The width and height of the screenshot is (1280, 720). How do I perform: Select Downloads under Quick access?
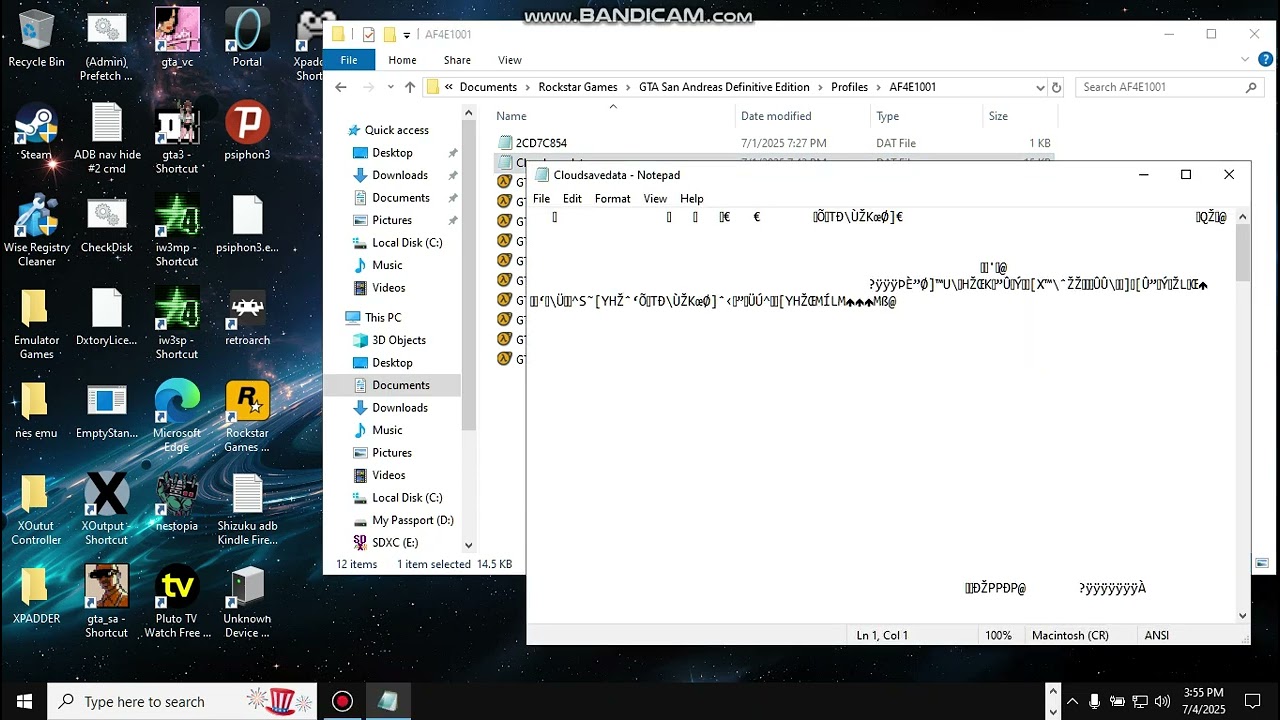(x=400, y=175)
